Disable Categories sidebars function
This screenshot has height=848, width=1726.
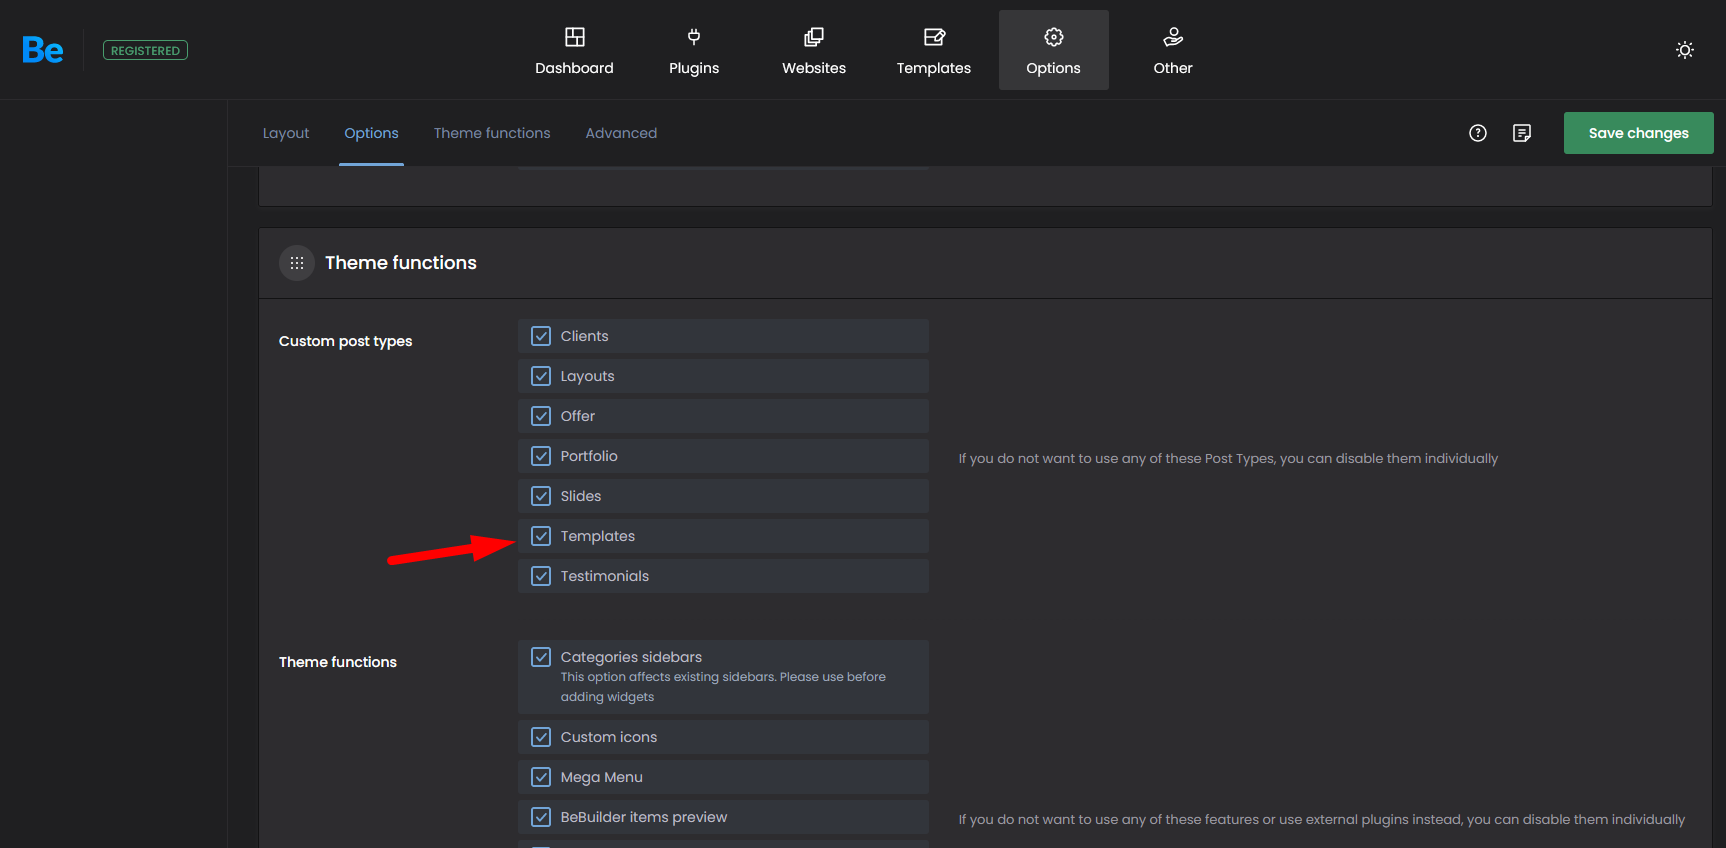tap(541, 657)
